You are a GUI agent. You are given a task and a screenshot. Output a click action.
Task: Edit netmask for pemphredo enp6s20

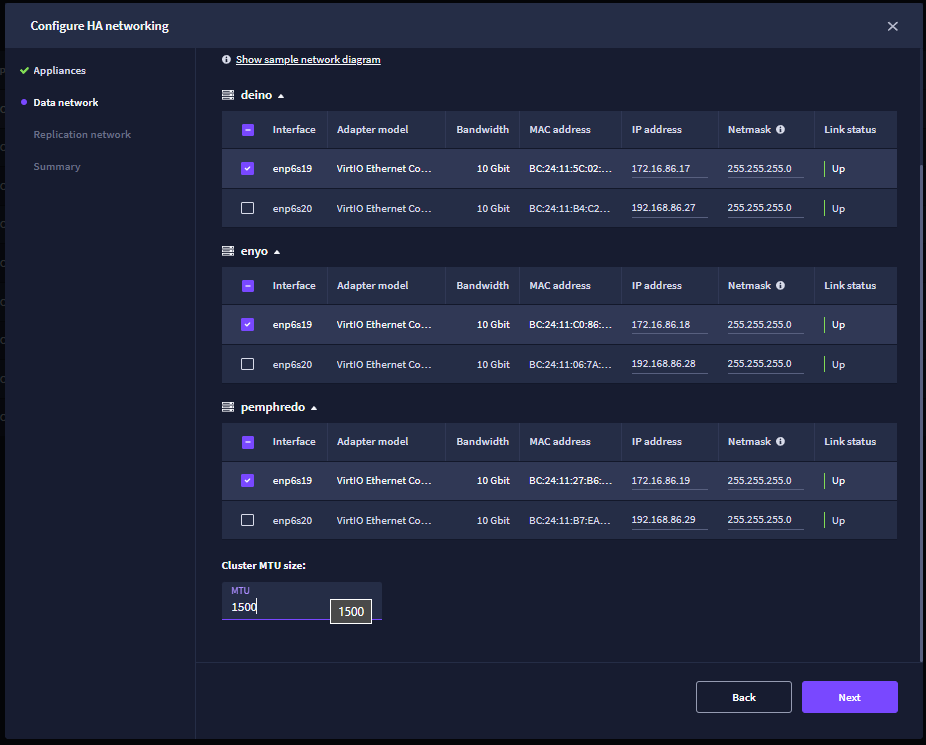[x=765, y=520]
